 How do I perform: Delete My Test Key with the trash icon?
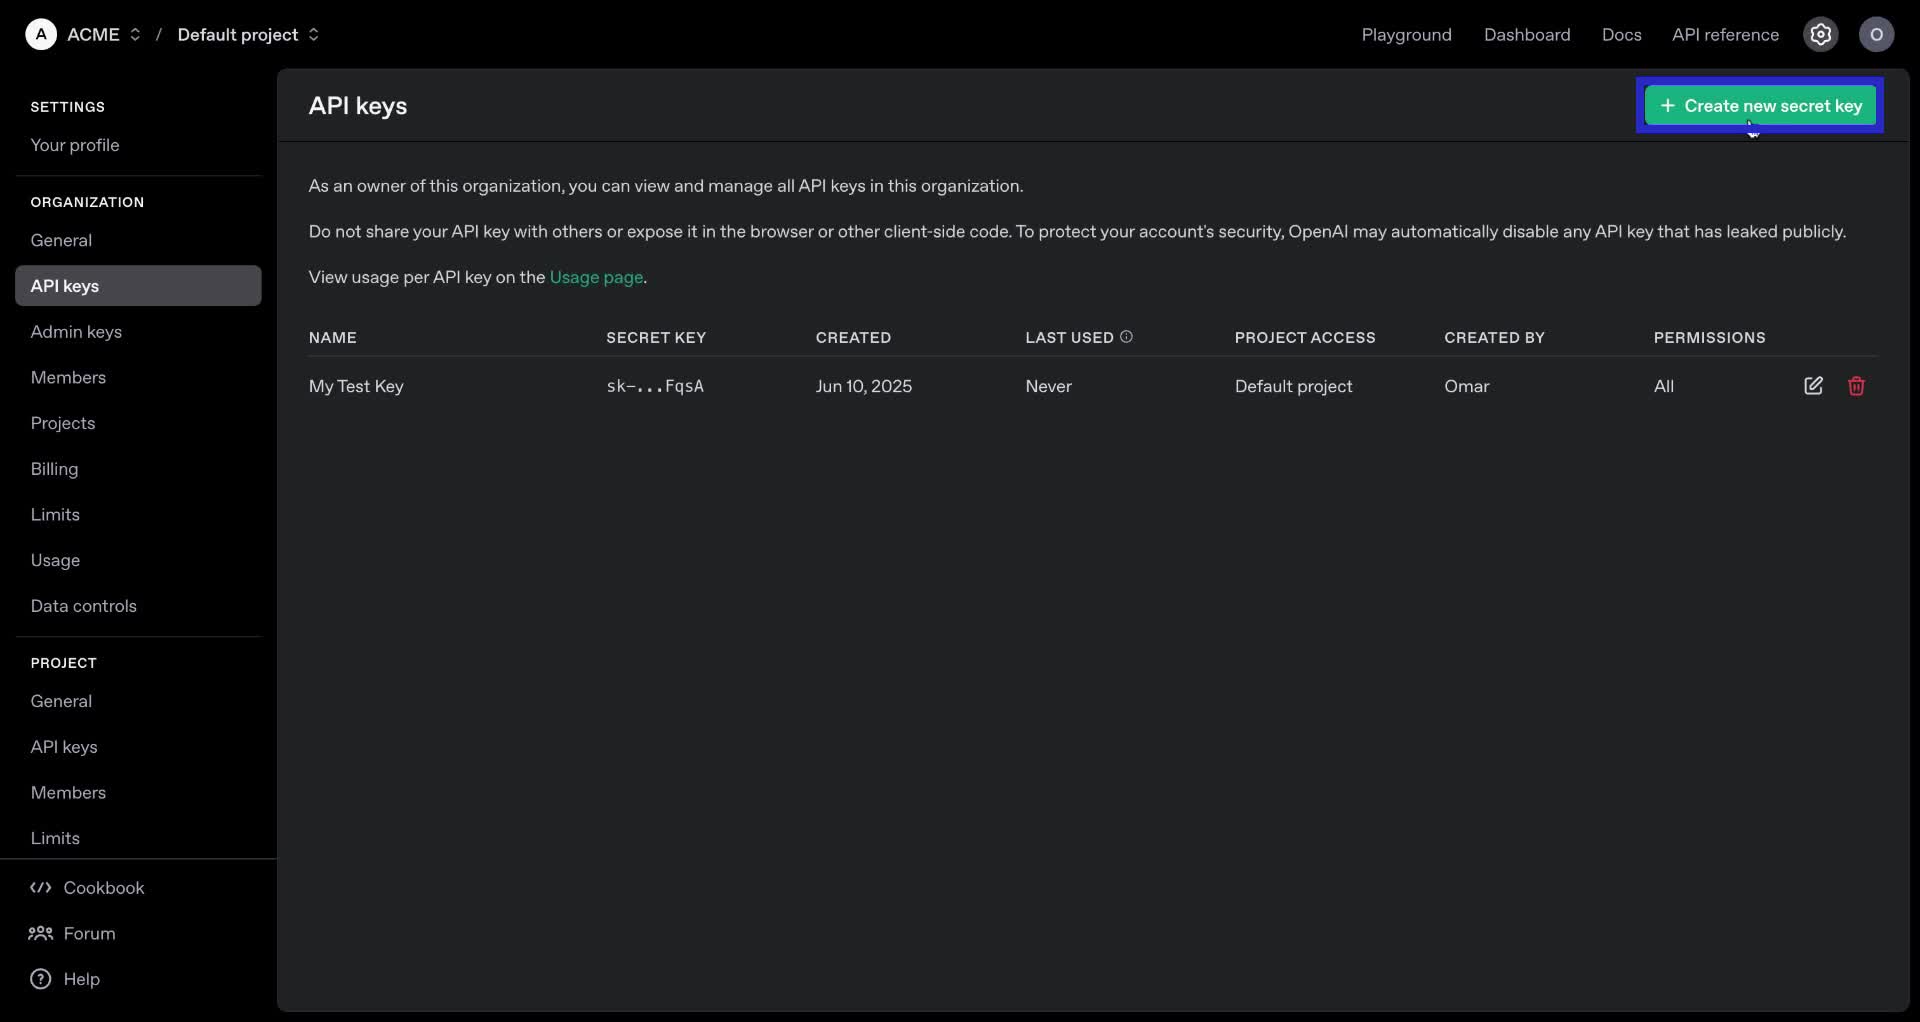[1857, 386]
